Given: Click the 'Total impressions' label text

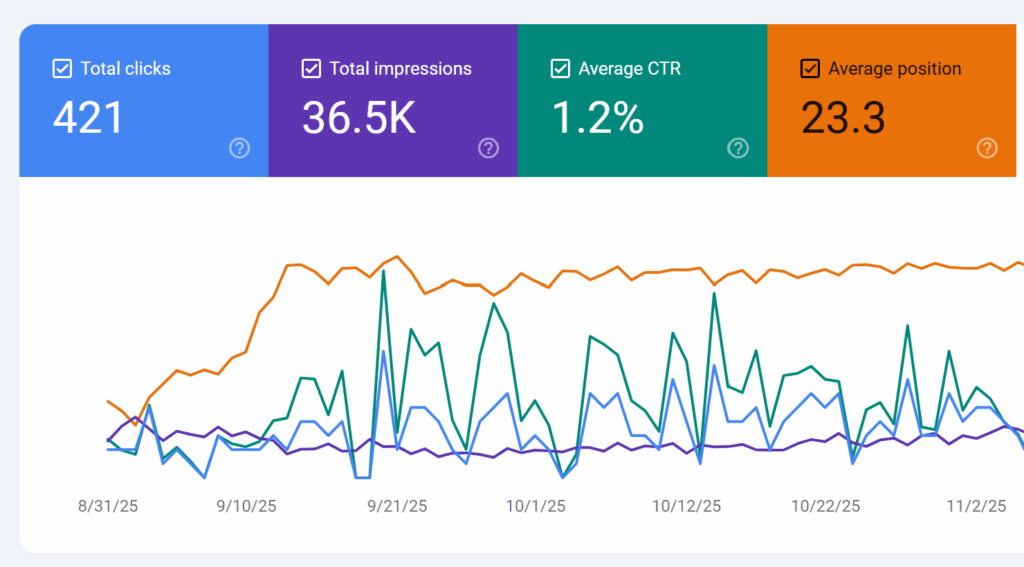Looking at the screenshot, I should coord(400,69).
